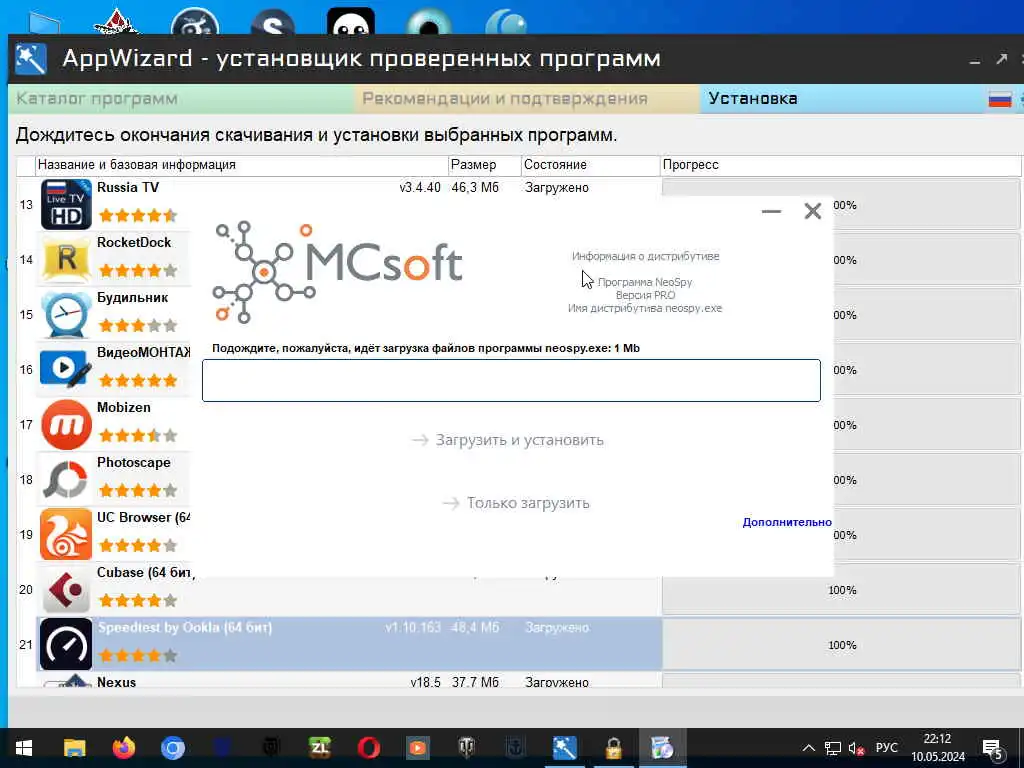
Task: Open the Дополнительно link
Action: point(787,522)
